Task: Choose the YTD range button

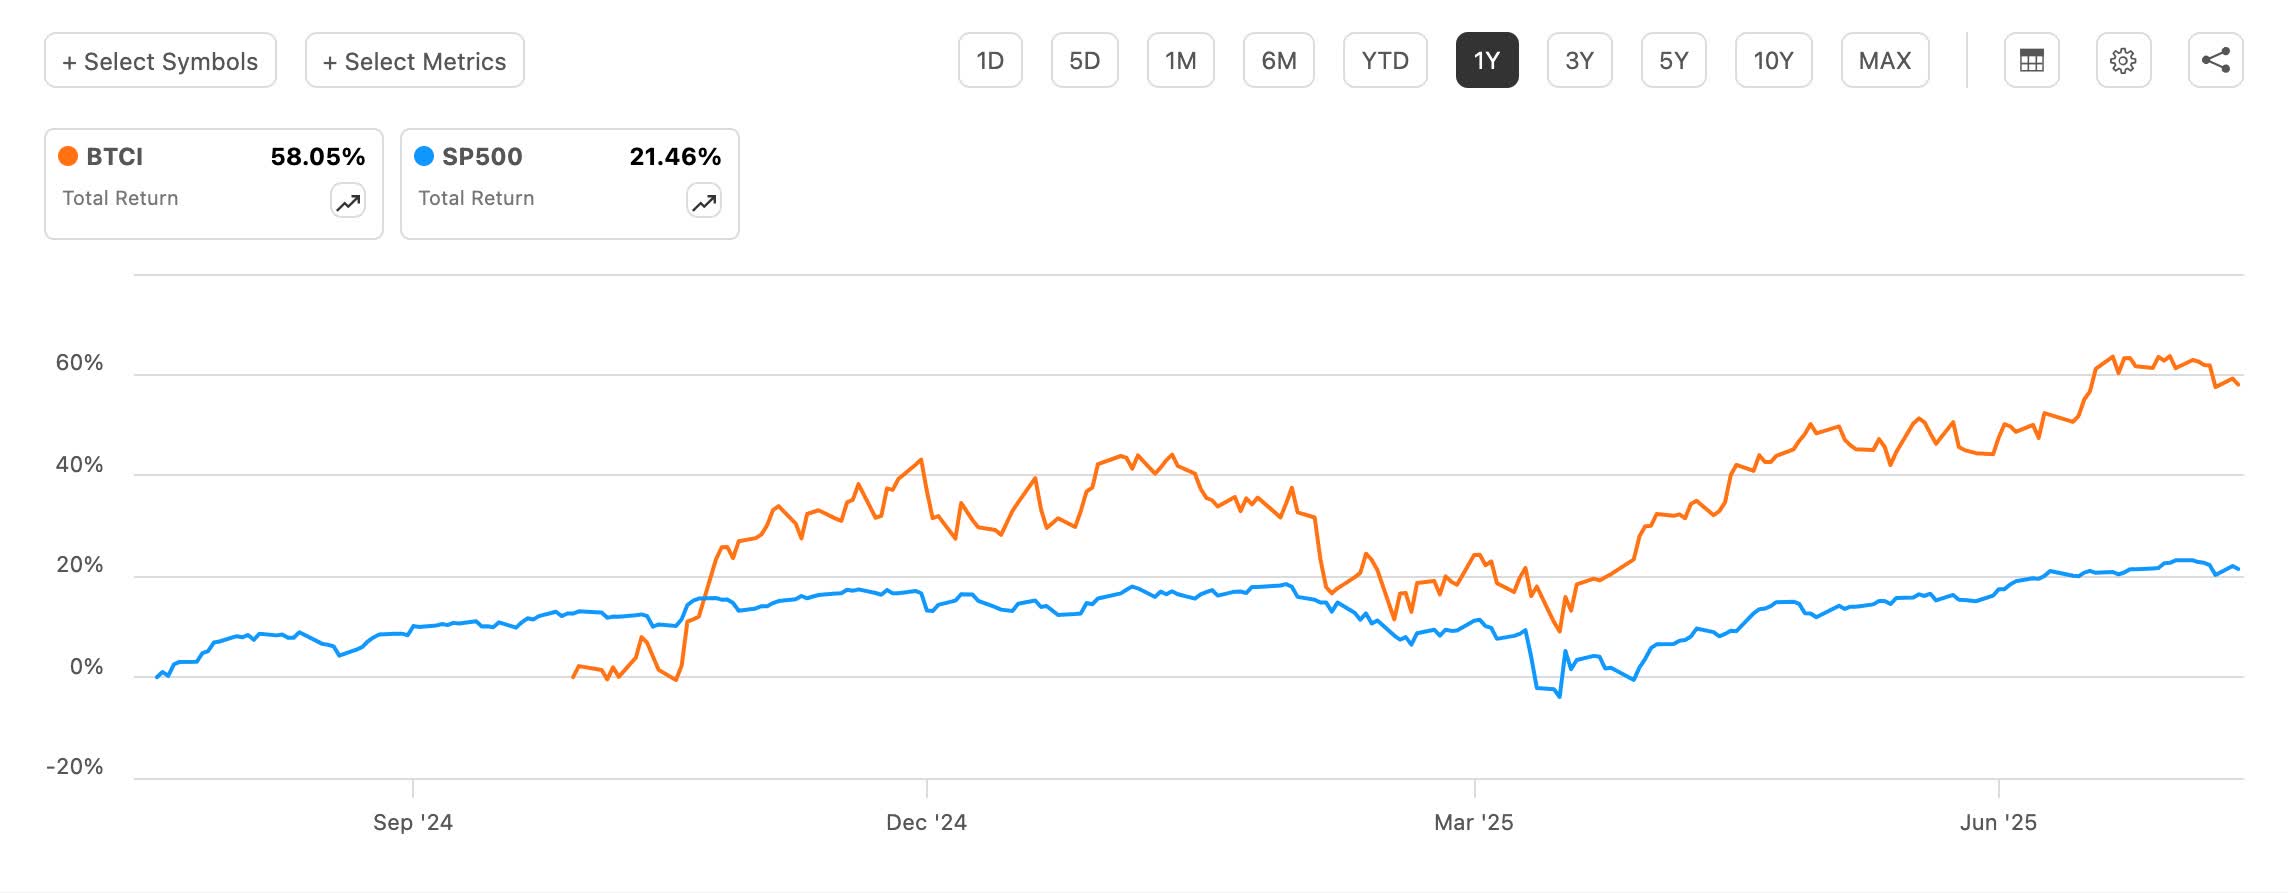Action: click(x=1385, y=61)
